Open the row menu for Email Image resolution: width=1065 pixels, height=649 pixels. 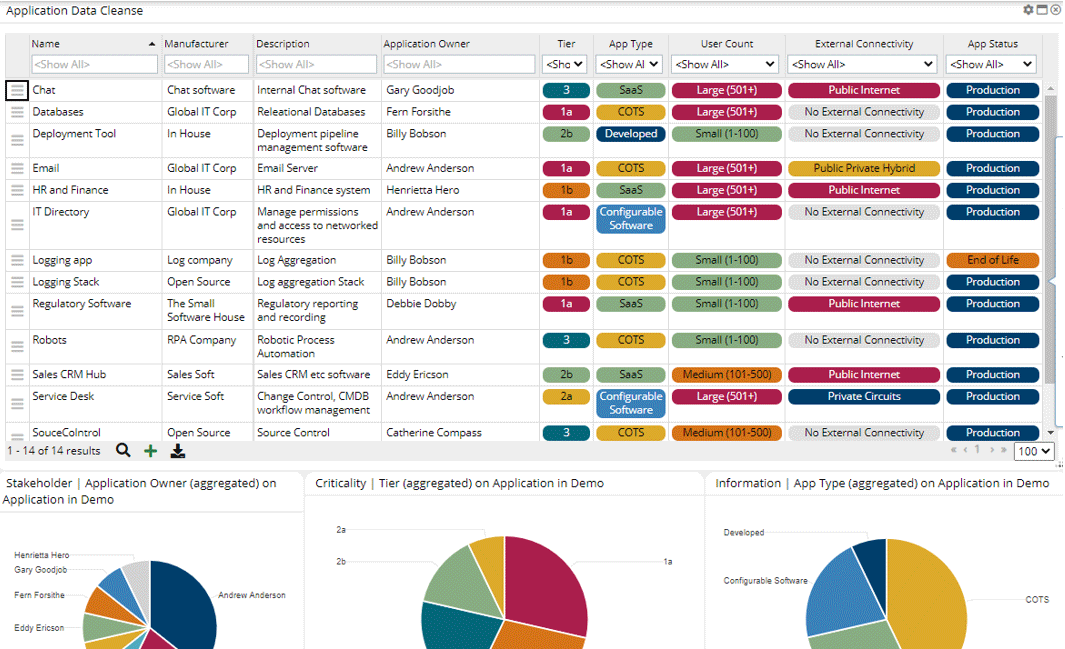[17, 168]
